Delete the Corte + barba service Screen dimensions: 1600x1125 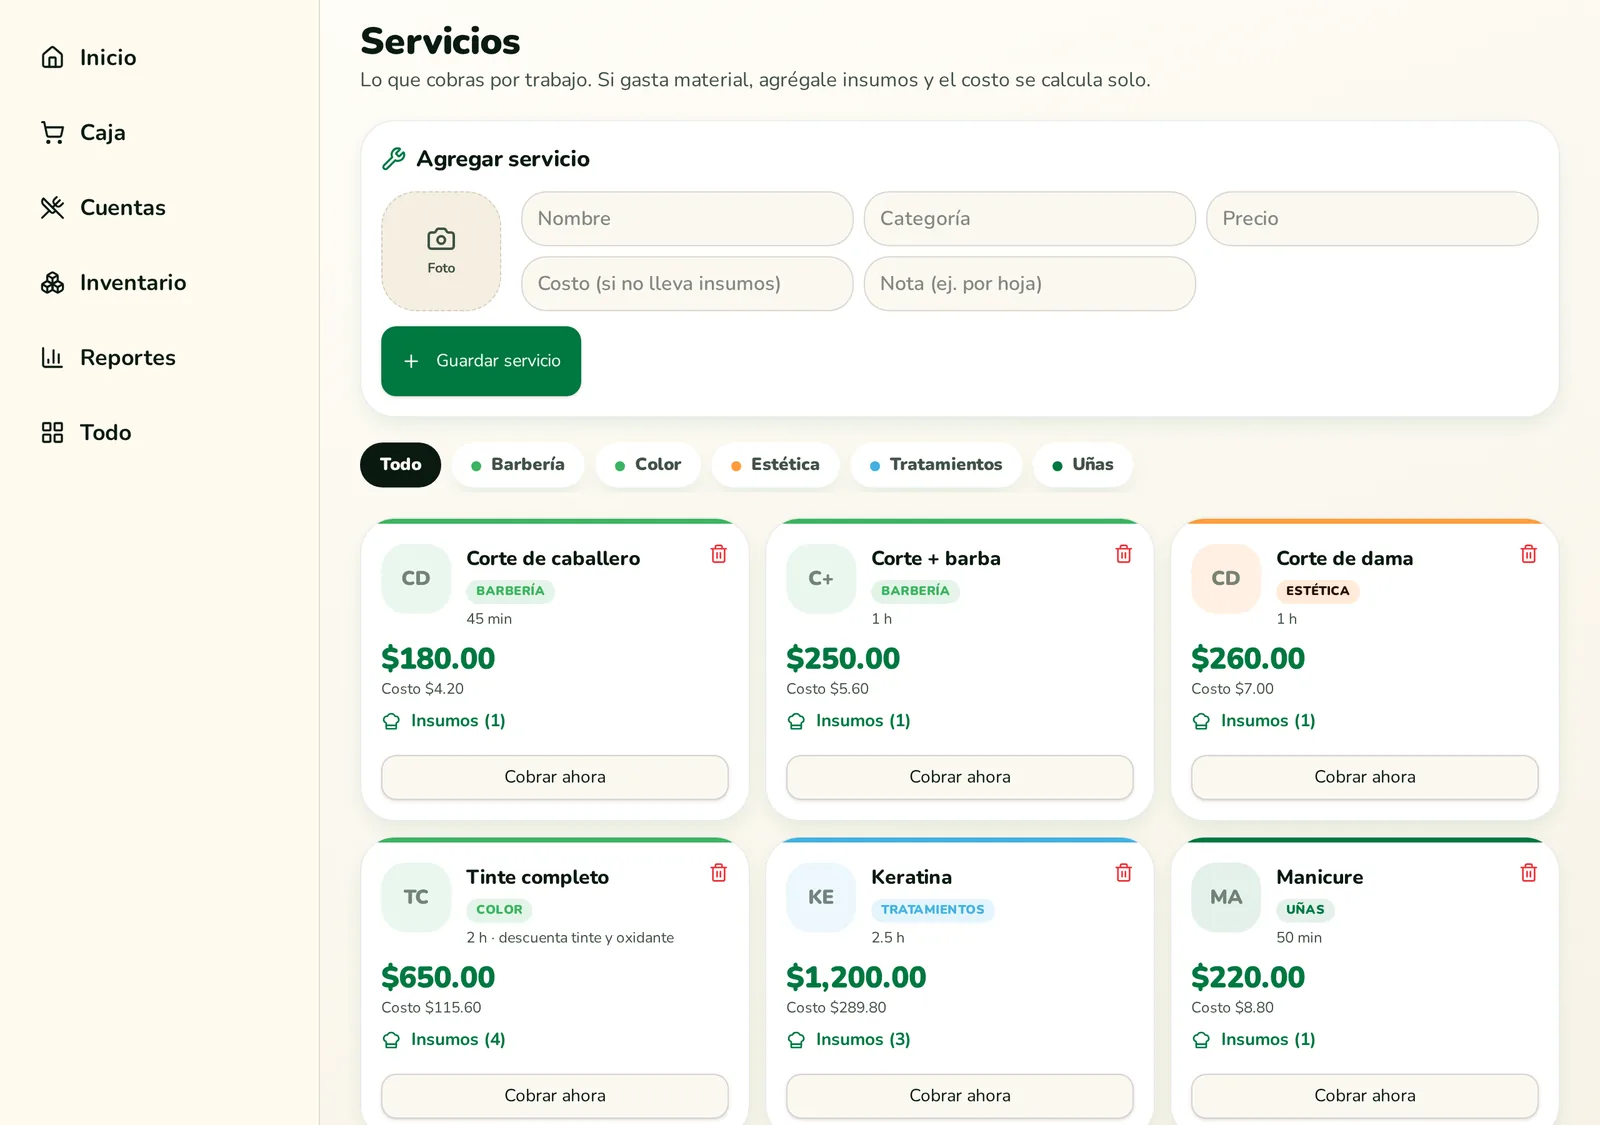[x=1124, y=554]
